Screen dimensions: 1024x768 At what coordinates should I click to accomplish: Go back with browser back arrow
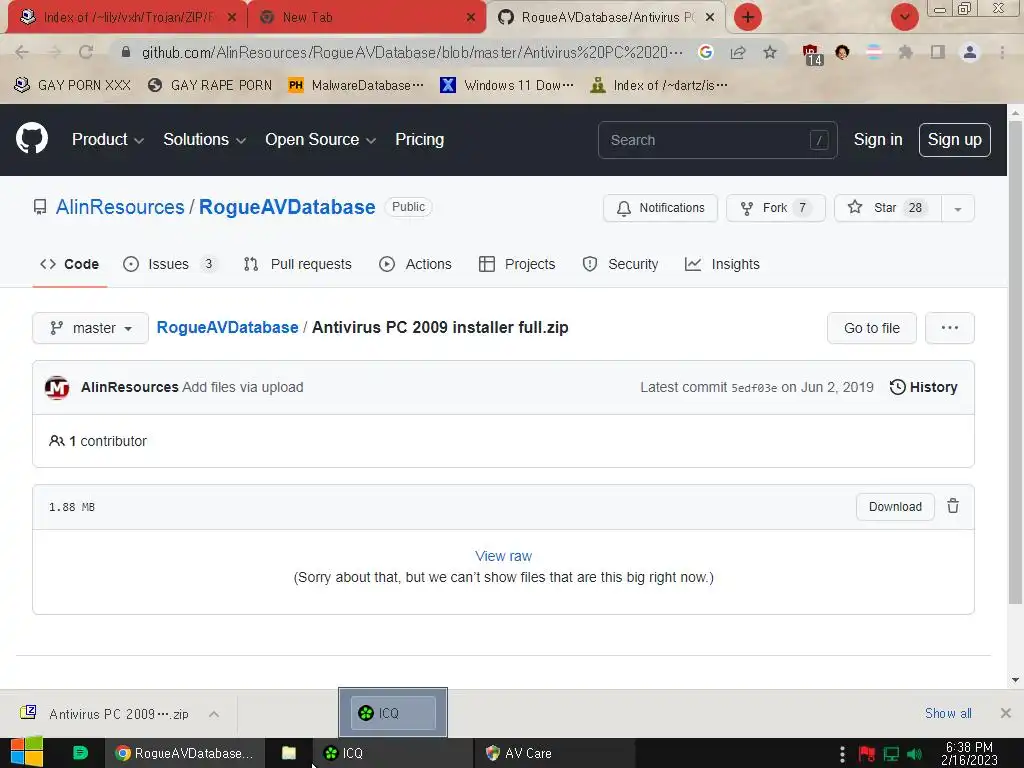[x=22, y=52]
